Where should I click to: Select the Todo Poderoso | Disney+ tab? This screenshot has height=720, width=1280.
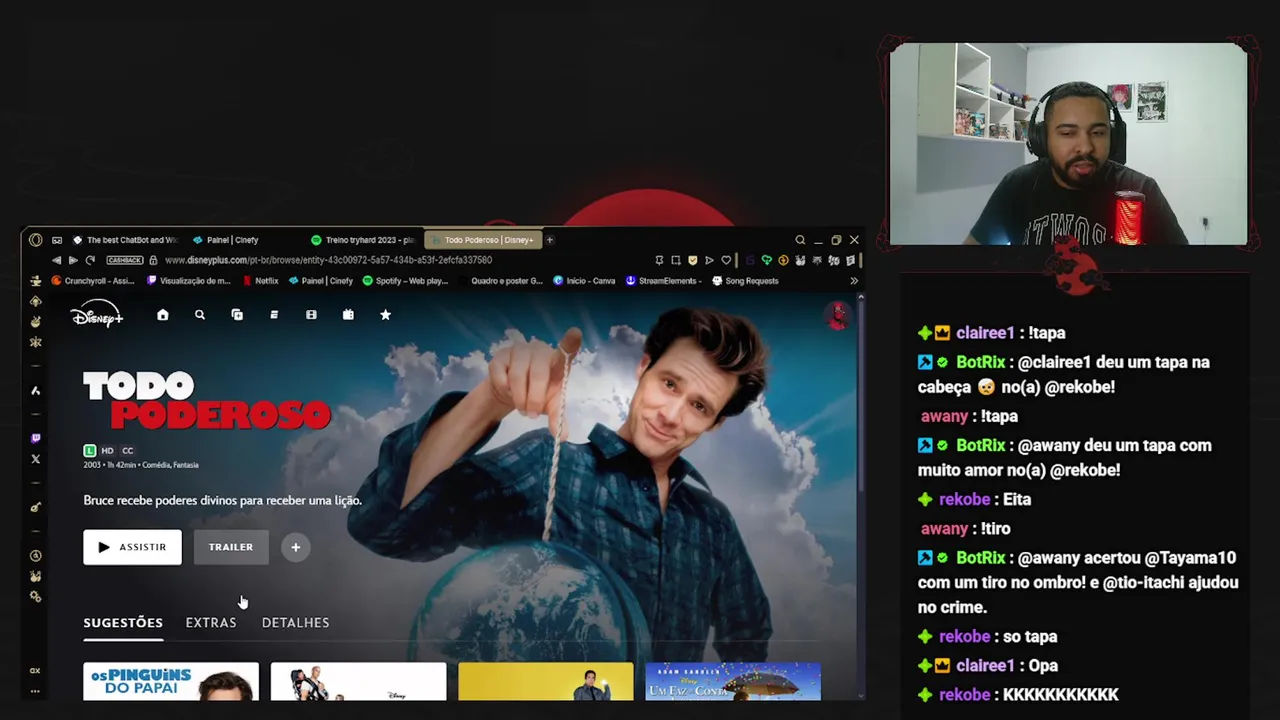pyautogui.click(x=482, y=240)
